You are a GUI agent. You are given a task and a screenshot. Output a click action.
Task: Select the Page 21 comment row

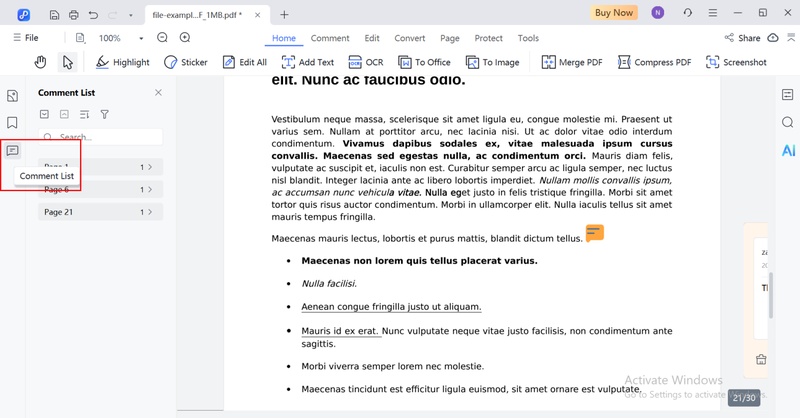101,212
